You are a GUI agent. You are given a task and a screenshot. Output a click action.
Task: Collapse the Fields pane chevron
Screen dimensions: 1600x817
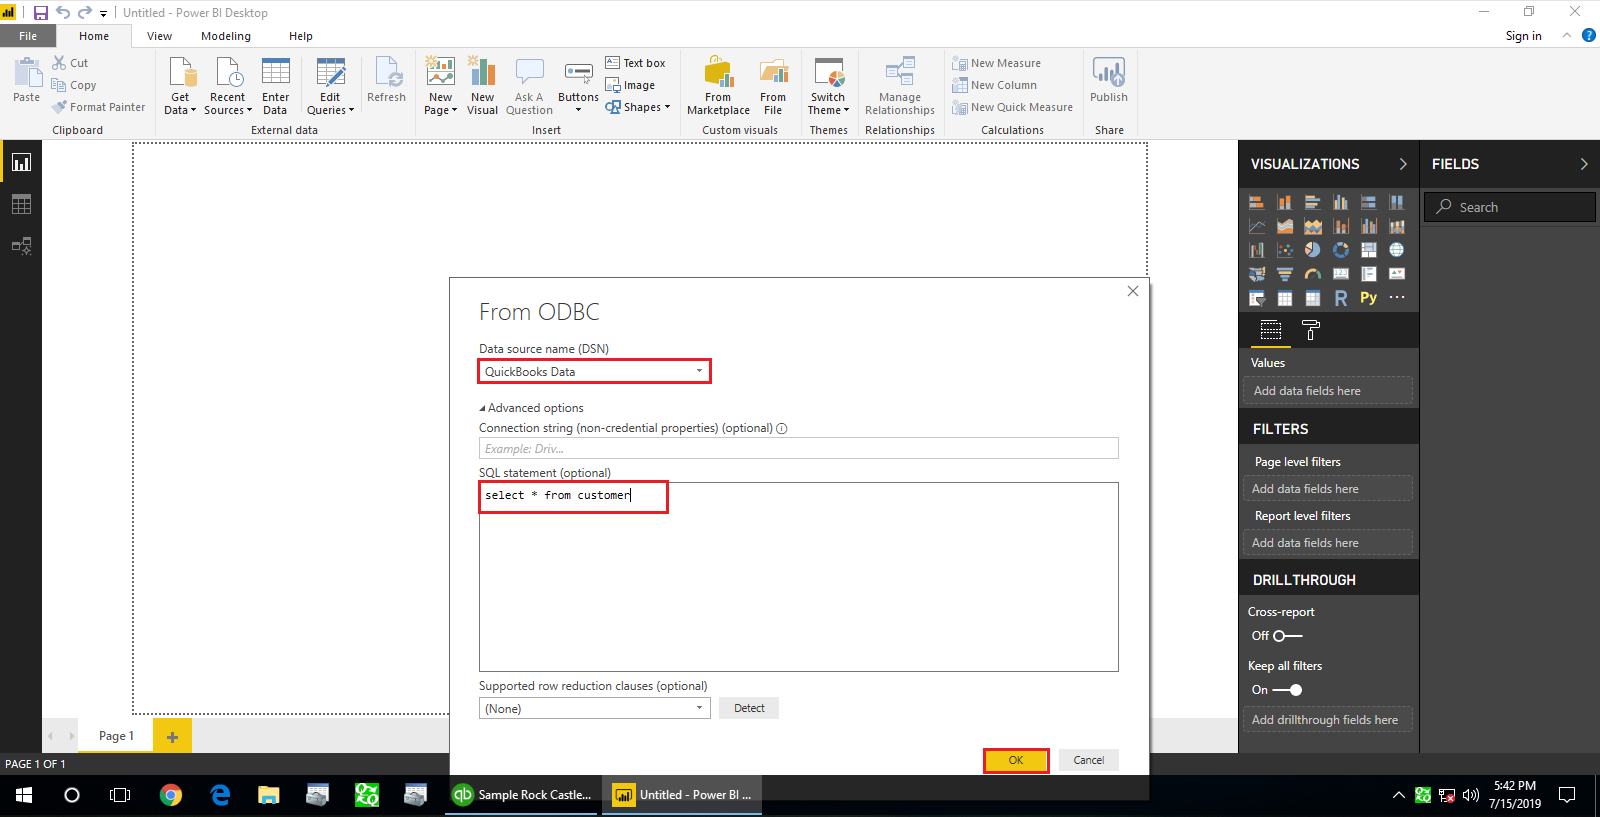click(1584, 164)
